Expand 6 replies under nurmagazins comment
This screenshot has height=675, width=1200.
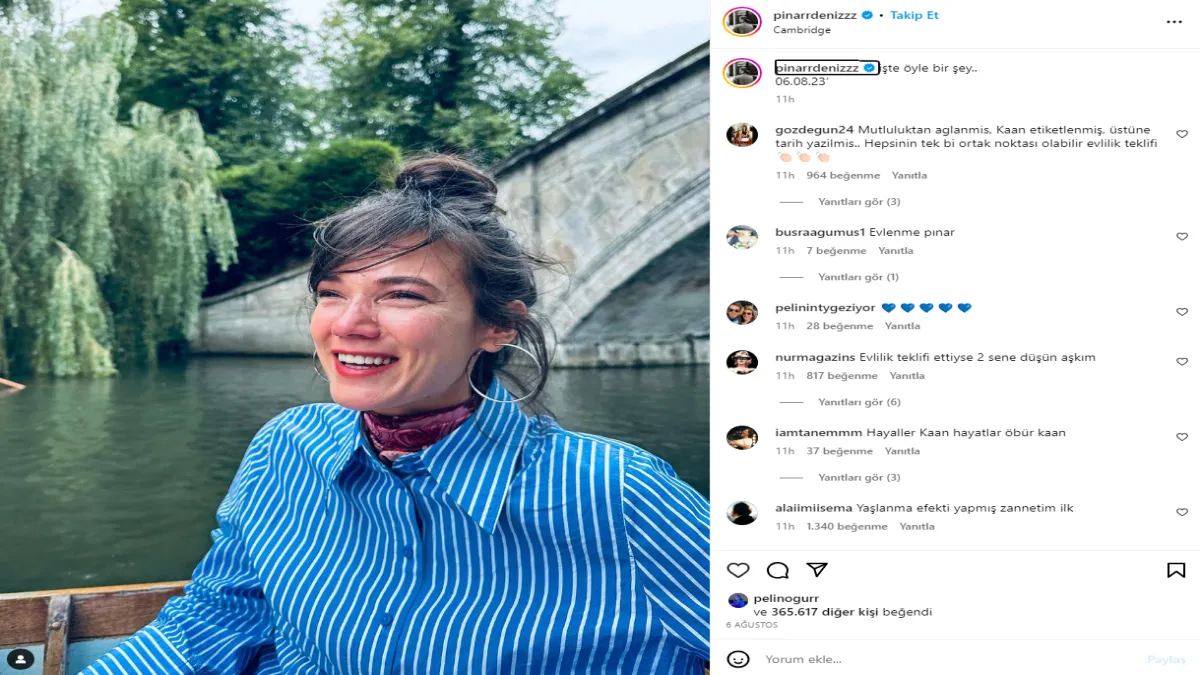click(859, 402)
